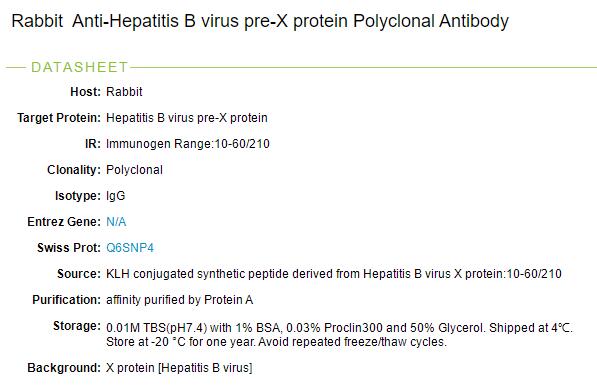Click the Source field label

pos(79,274)
